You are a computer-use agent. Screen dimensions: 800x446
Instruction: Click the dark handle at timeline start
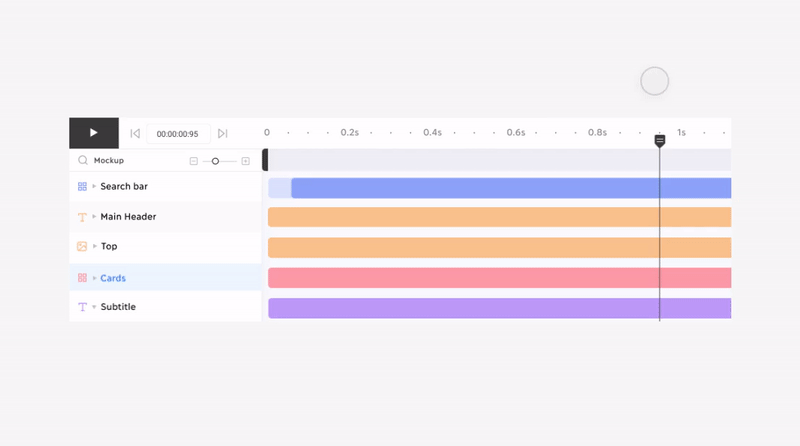[265, 160]
